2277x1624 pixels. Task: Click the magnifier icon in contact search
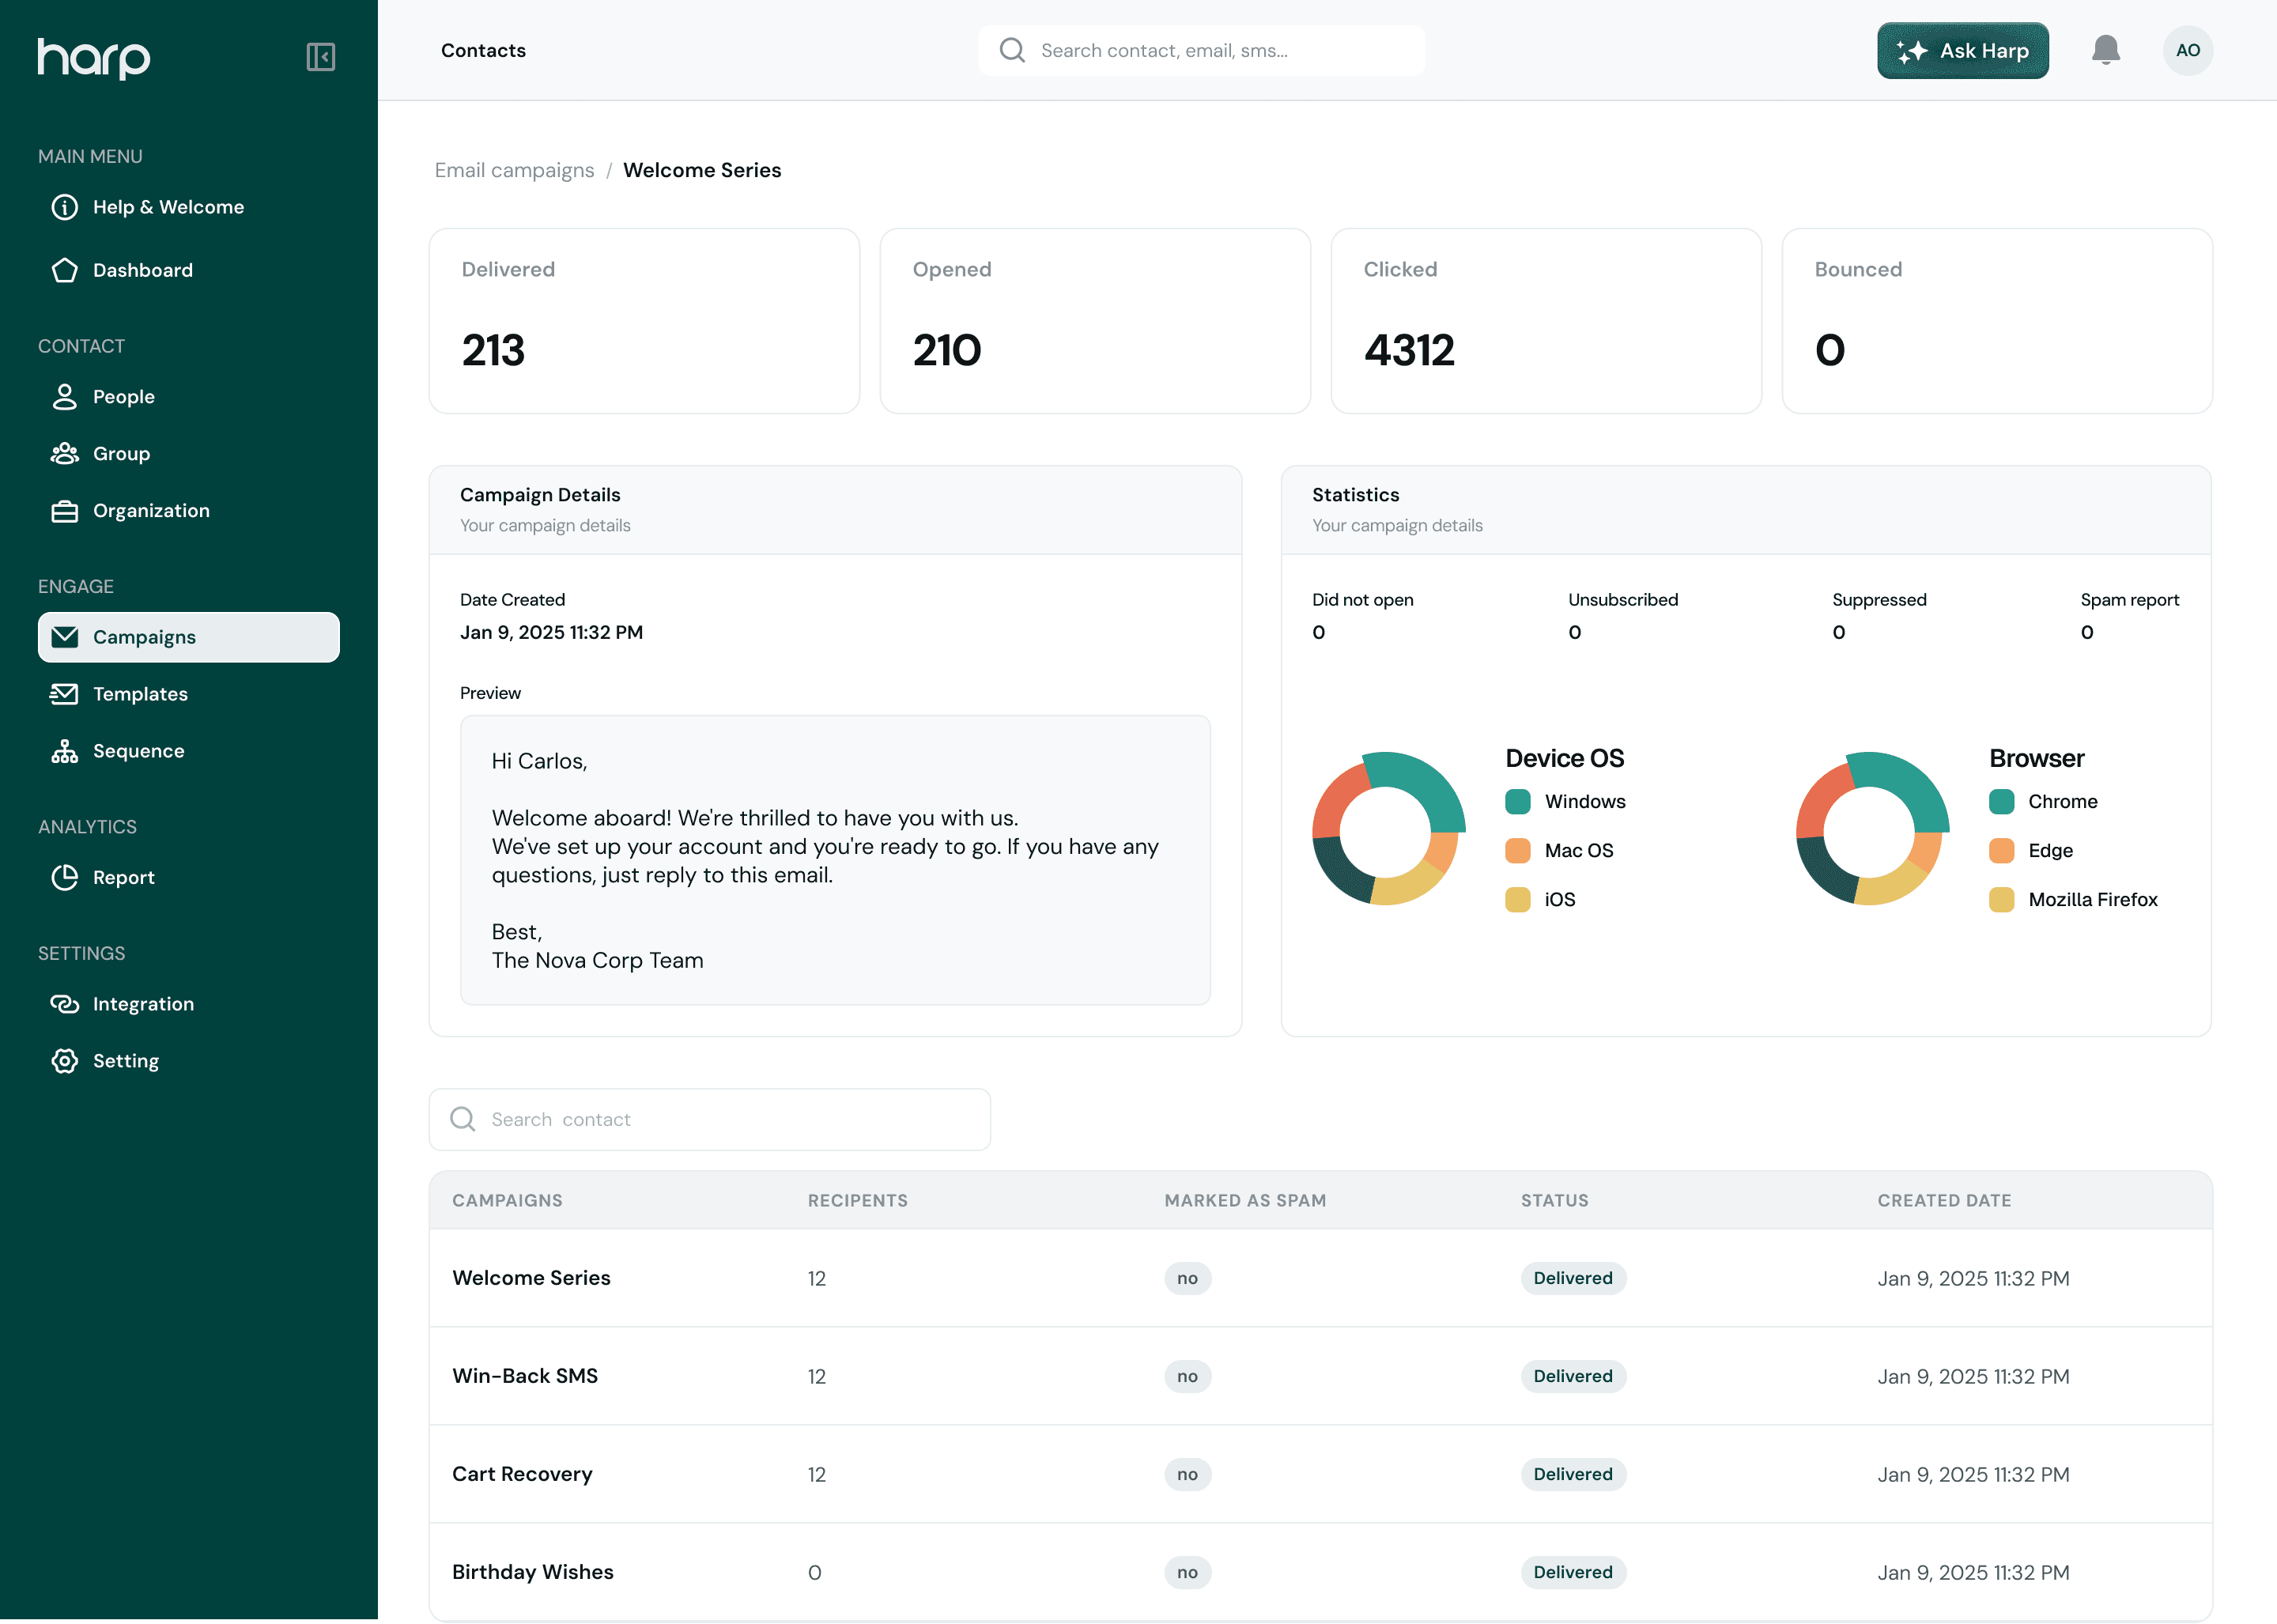click(x=462, y=1119)
